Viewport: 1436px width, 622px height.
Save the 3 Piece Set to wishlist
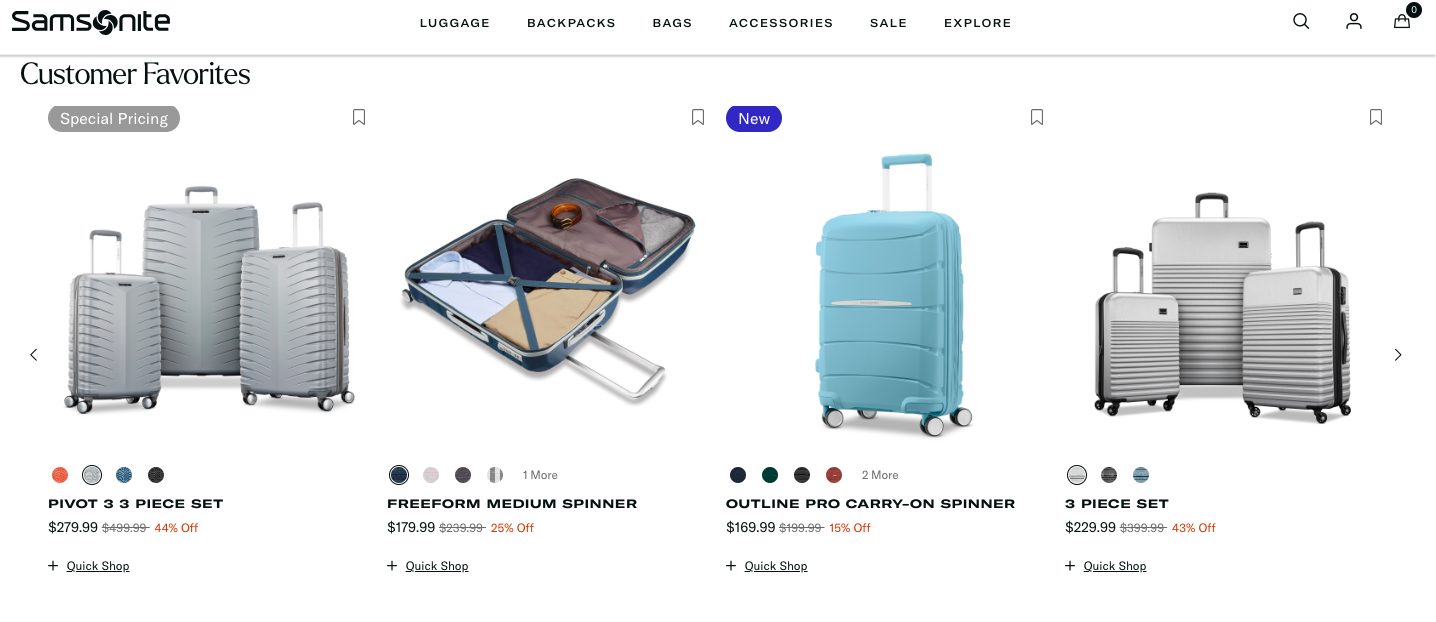(1376, 117)
